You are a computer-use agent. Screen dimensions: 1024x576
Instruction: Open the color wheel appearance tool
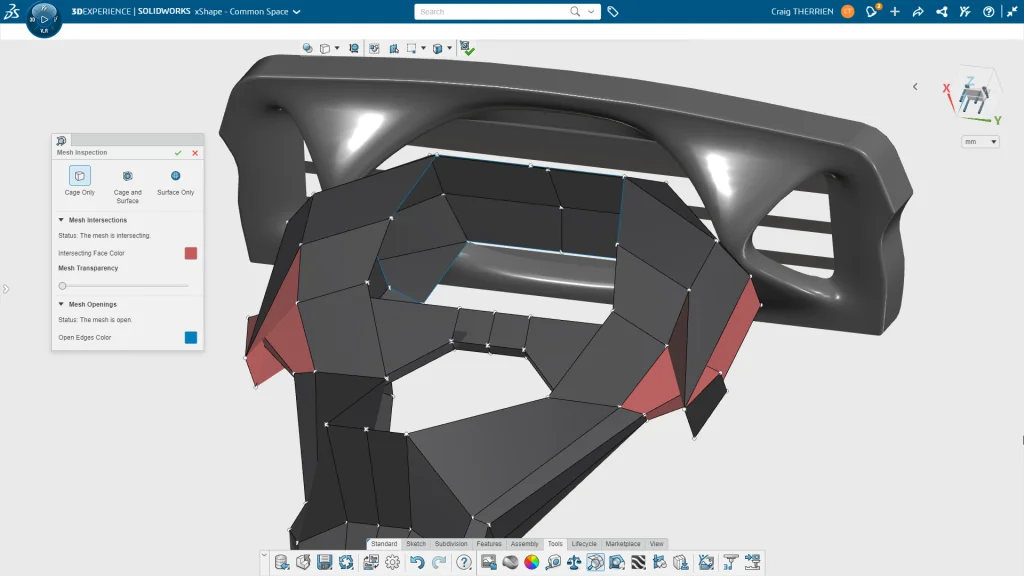532,562
